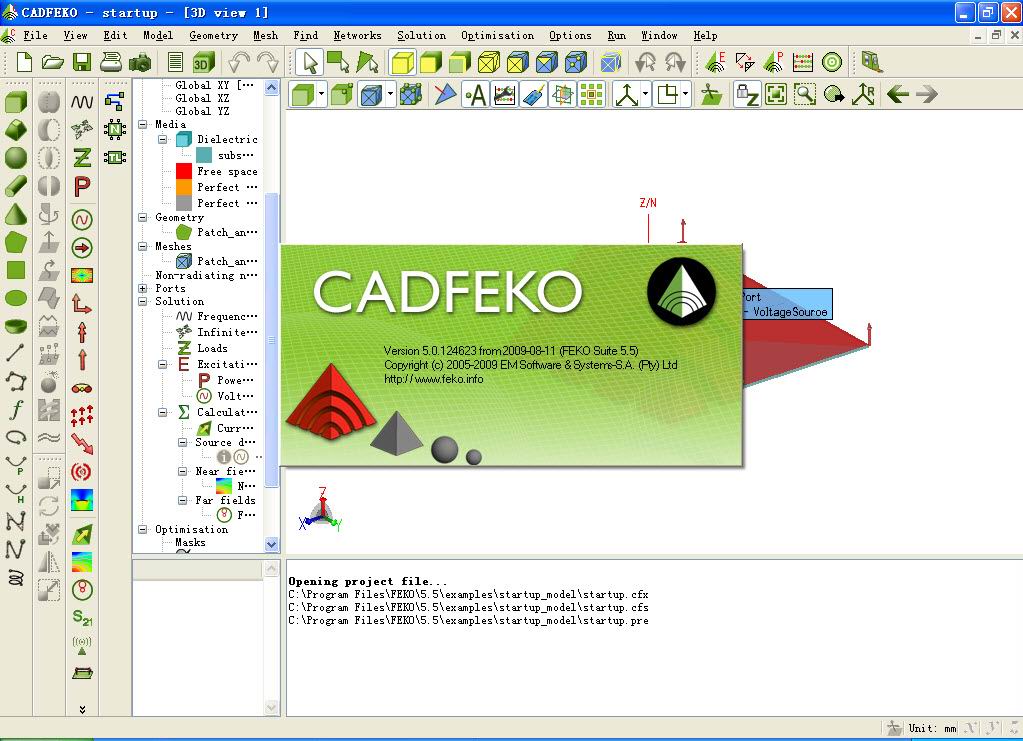Toggle the blue cube vertex selection mode
Image resolution: width=1023 pixels, height=741 pixels.
(x=576, y=63)
